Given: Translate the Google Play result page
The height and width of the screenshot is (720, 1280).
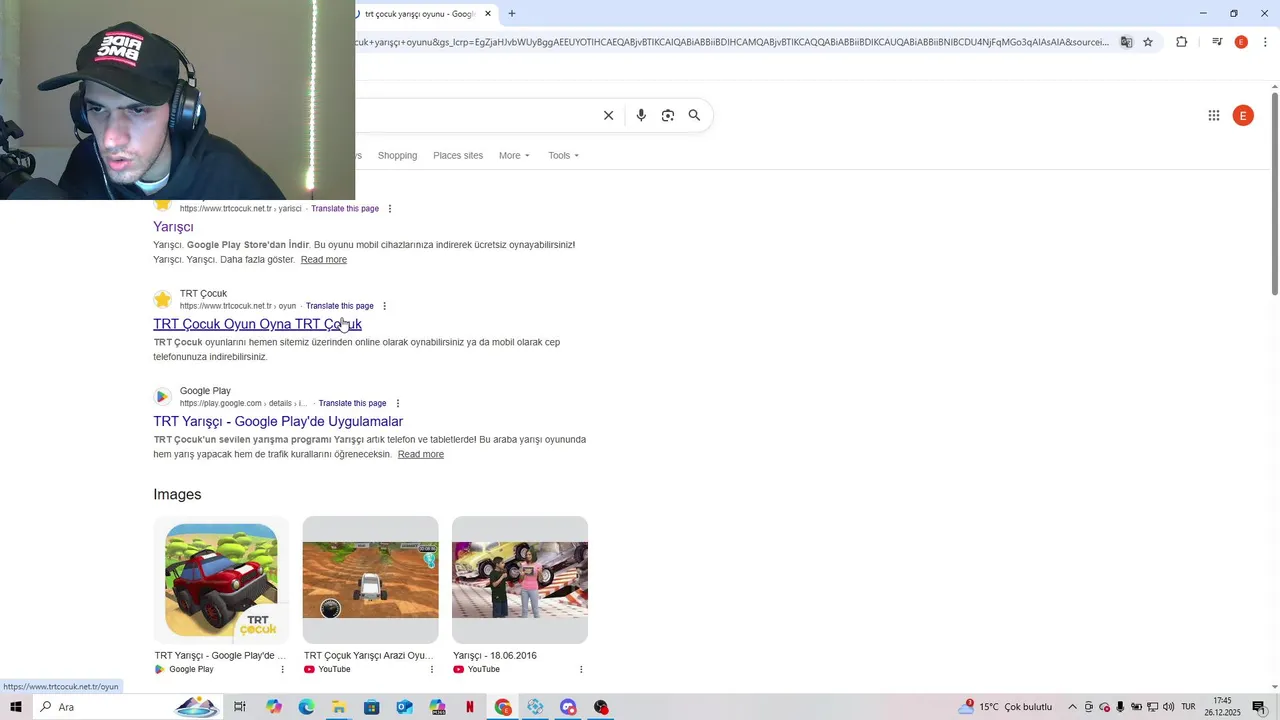Looking at the screenshot, I should (352, 403).
